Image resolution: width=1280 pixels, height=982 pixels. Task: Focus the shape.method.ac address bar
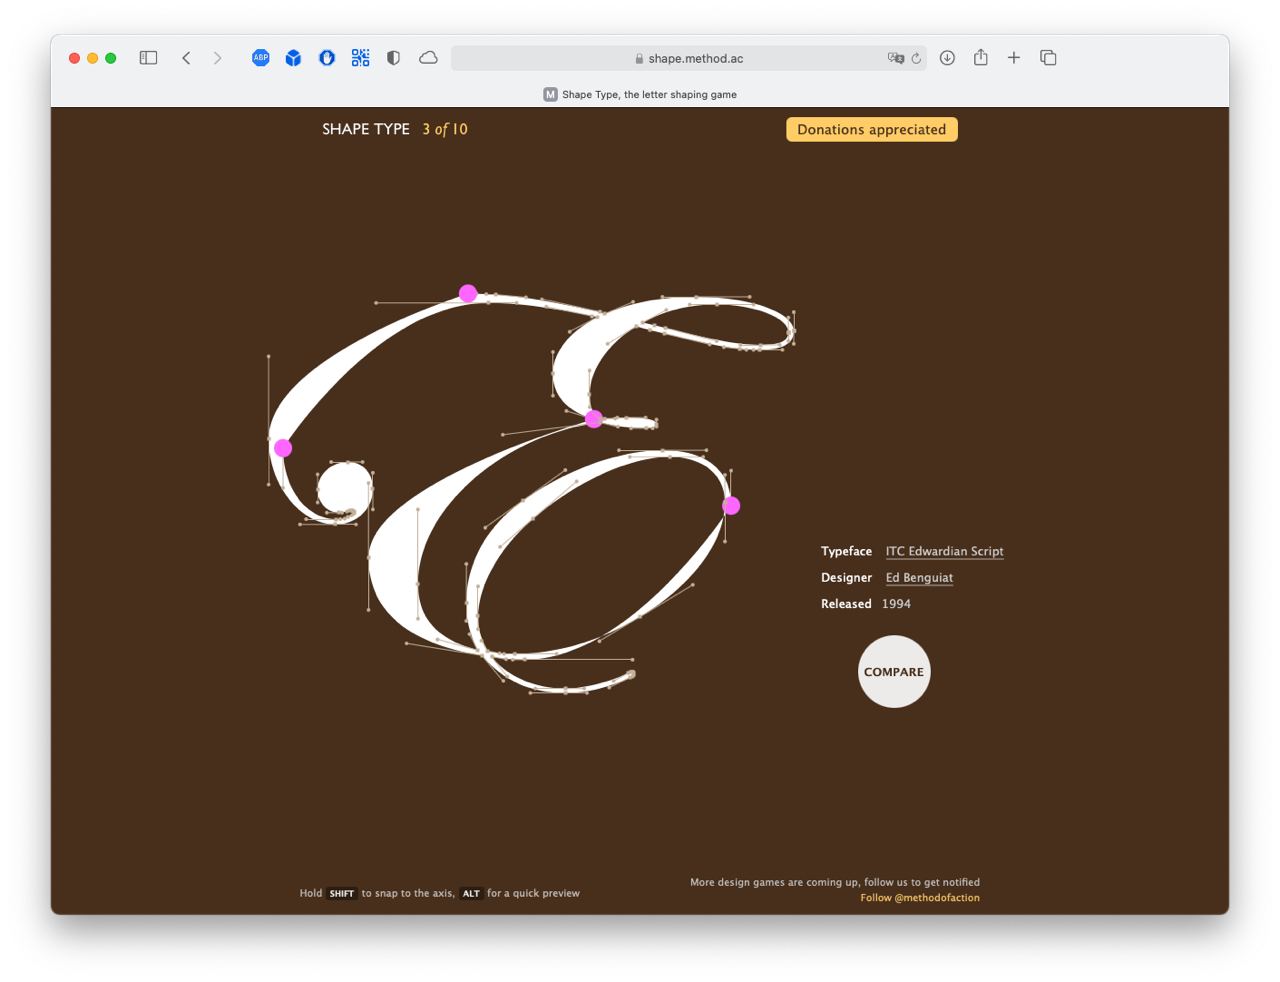point(689,58)
